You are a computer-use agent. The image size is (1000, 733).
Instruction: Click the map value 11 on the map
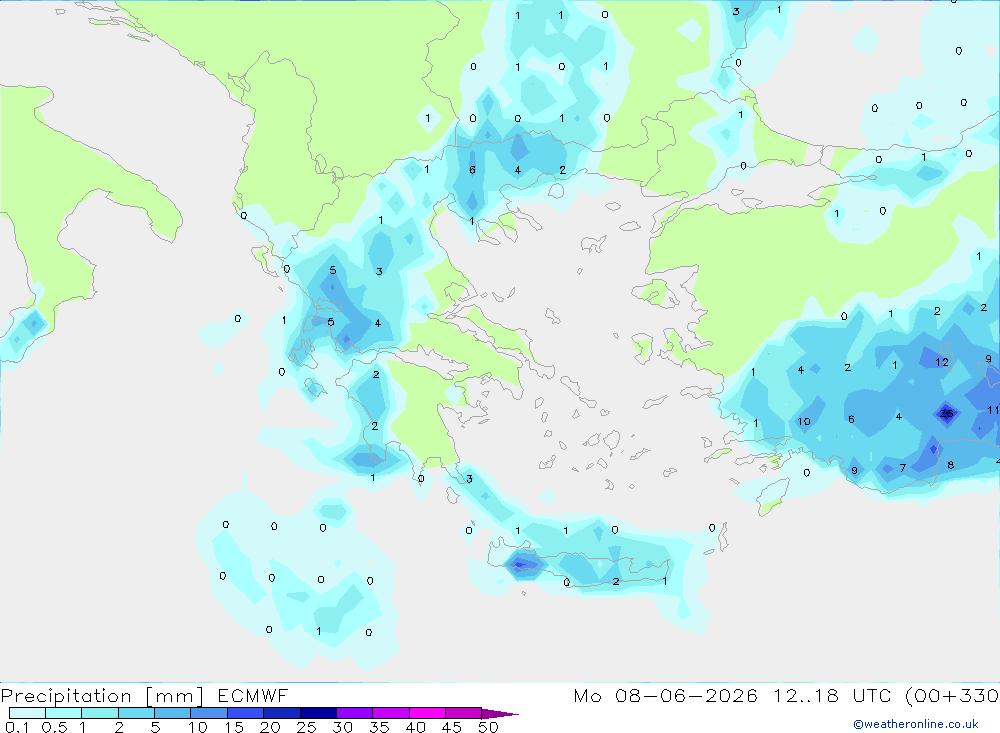coord(993,410)
